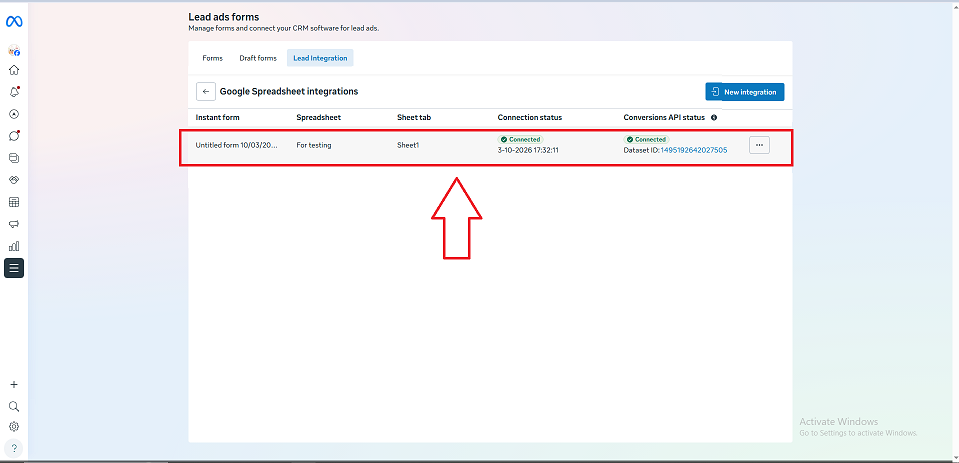The image size is (959, 463).
Task: Click the table grid icon in sidebar
Action: 14,202
